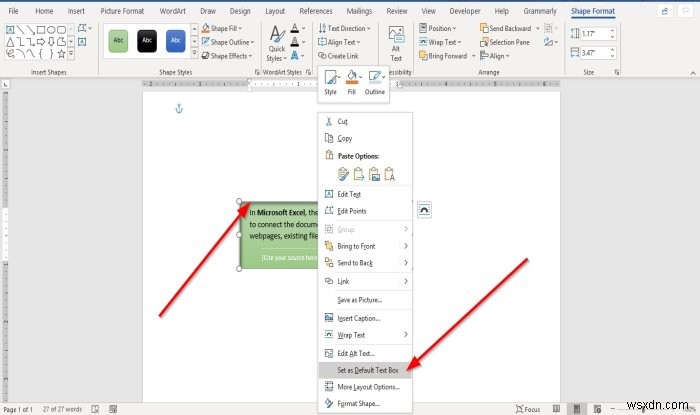Open Bring to Front submenu
Image resolution: width=700 pixels, height=415 pixels.
pos(365,246)
